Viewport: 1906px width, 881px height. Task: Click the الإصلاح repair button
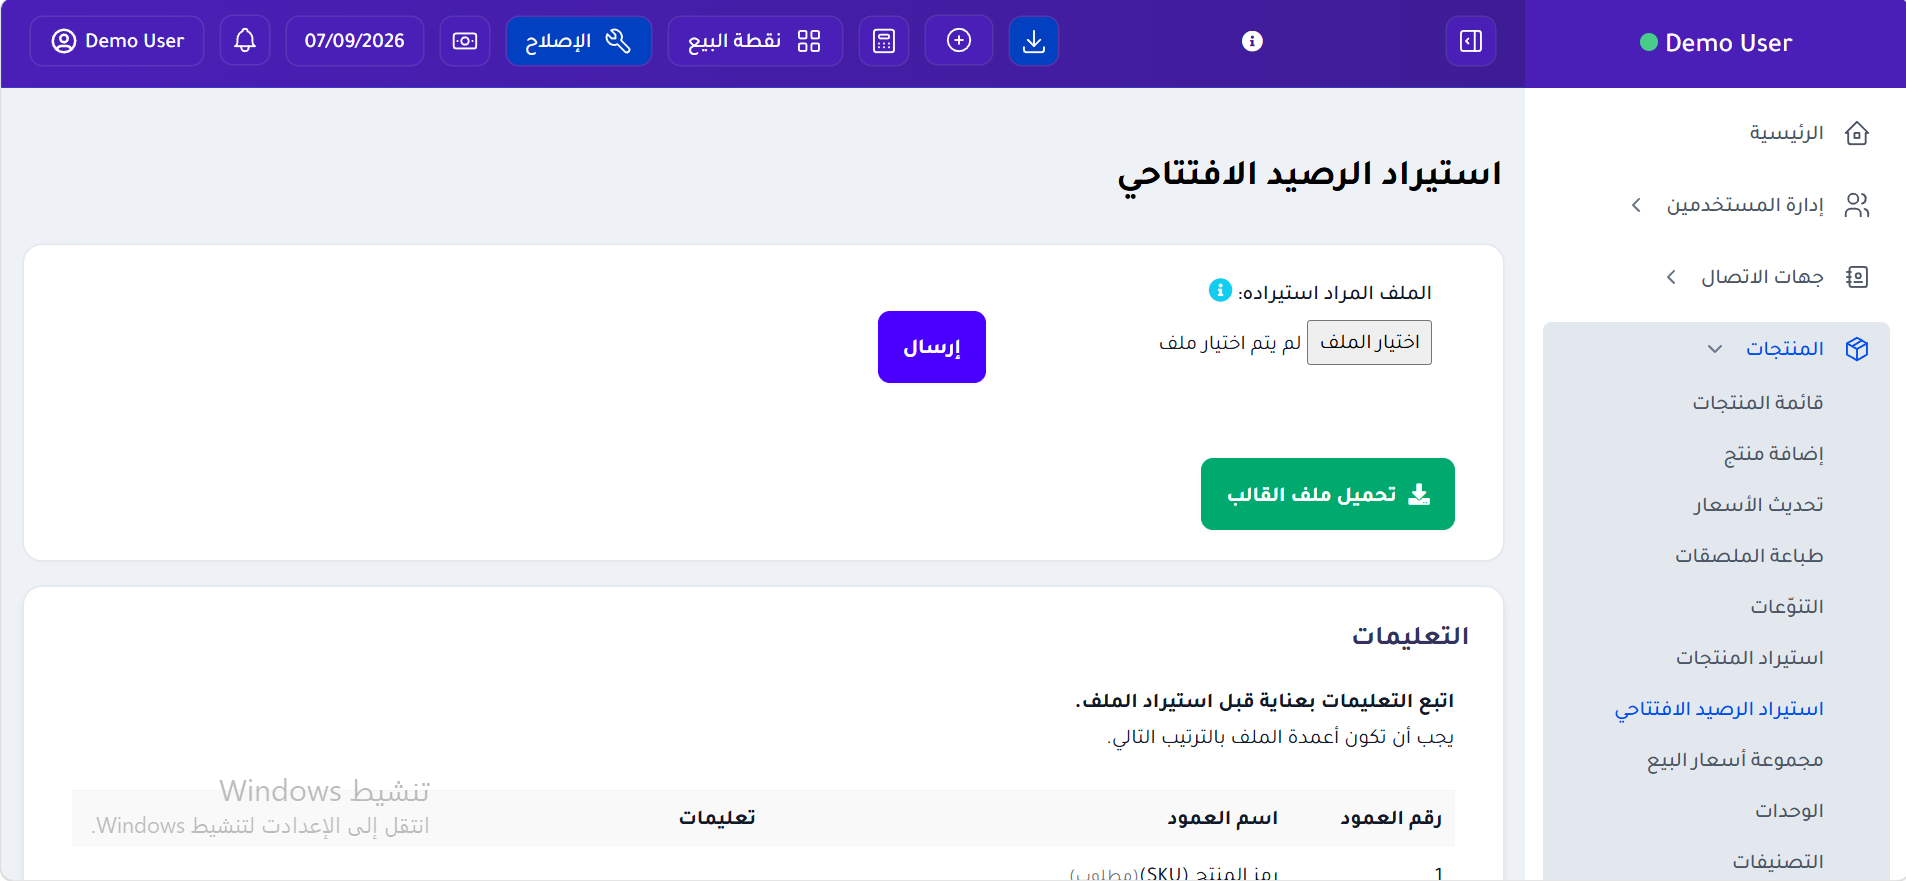(579, 41)
